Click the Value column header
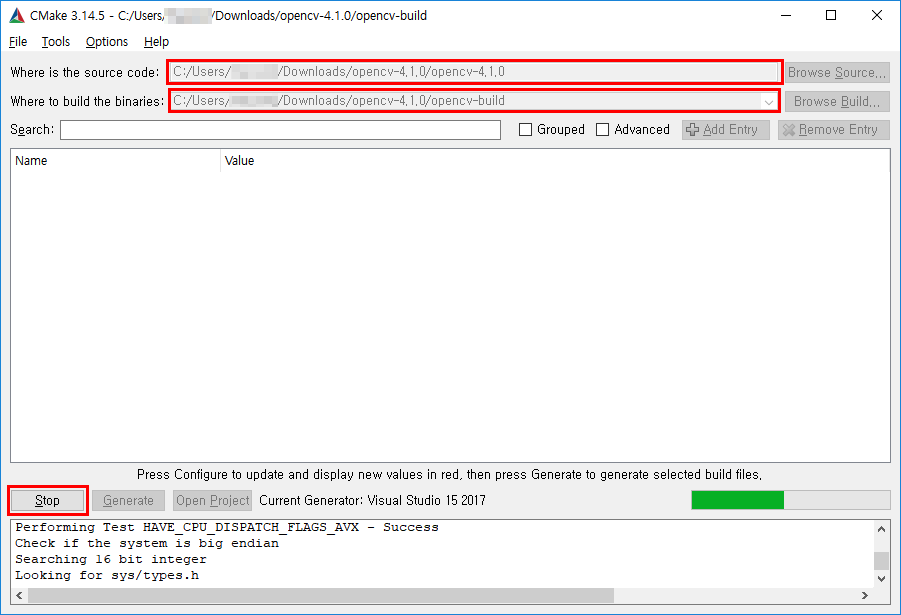Viewport: 901px width, 615px height. [x=555, y=161]
